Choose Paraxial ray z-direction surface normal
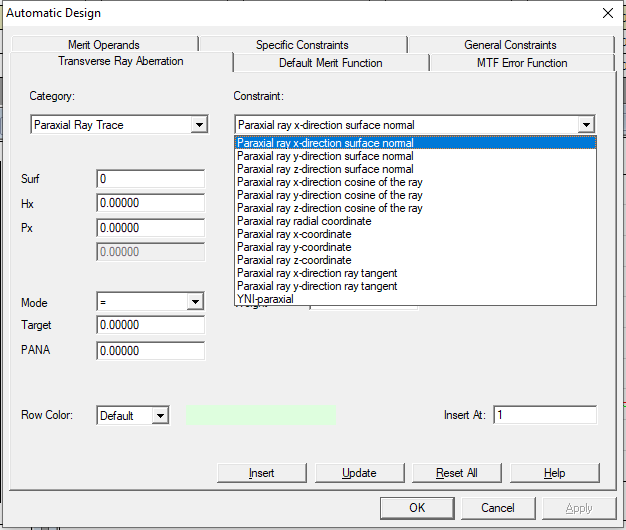 (415, 169)
